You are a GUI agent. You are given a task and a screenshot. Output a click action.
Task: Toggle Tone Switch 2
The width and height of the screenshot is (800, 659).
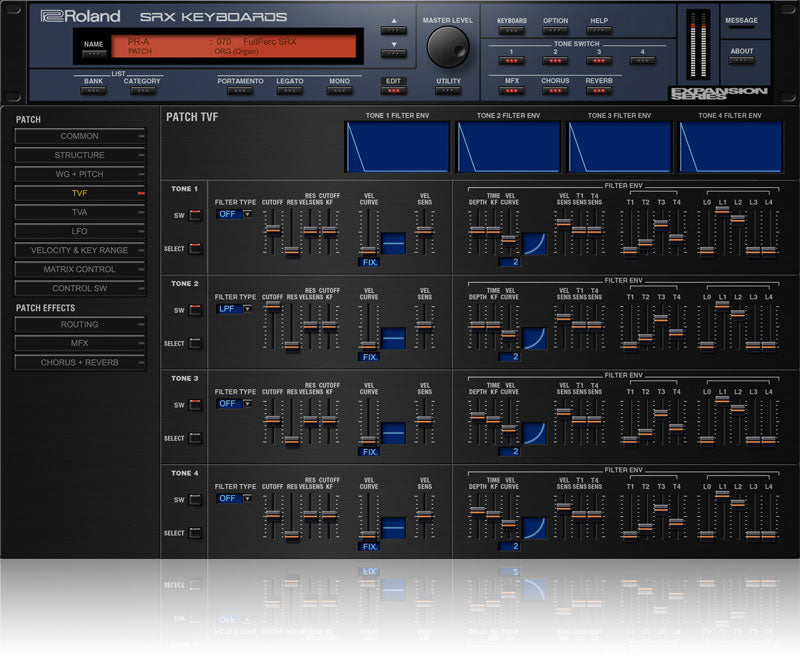555,61
